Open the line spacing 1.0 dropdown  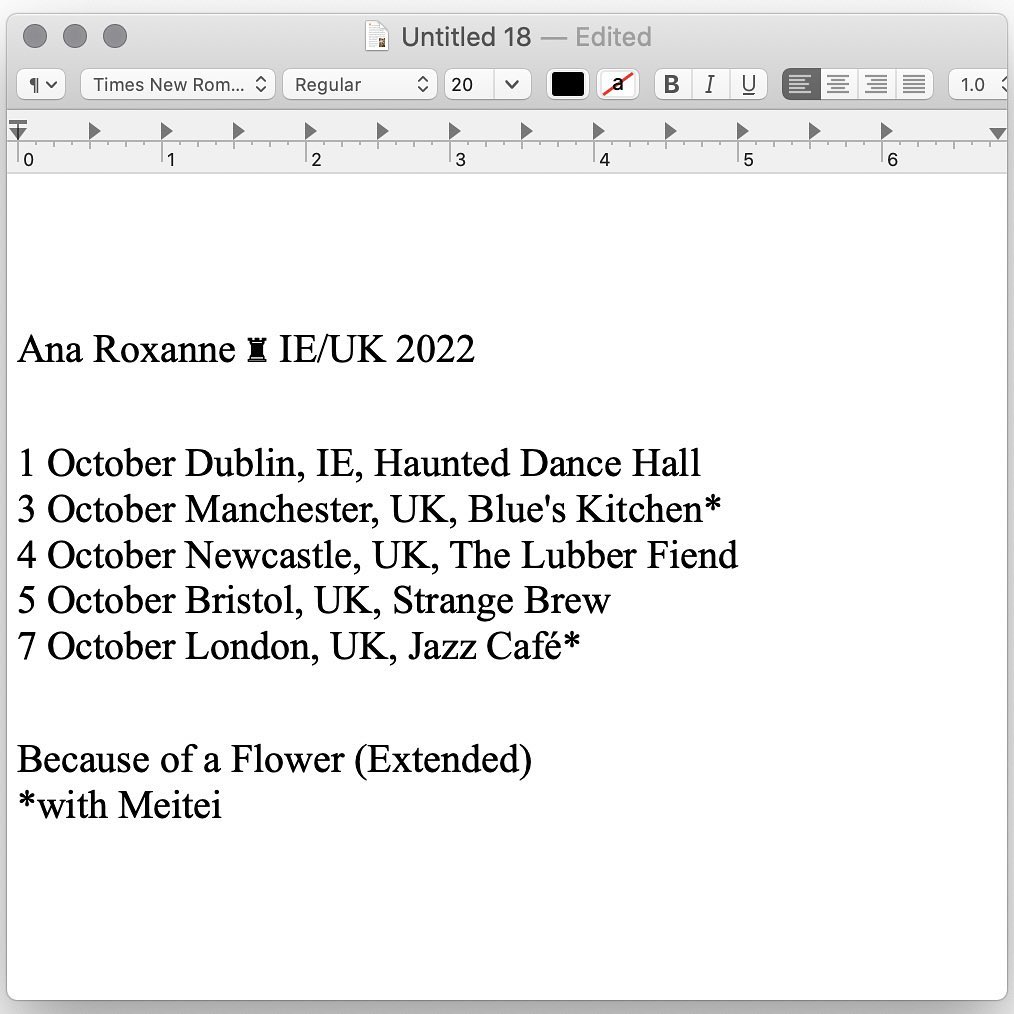click(x=980, y=85)
